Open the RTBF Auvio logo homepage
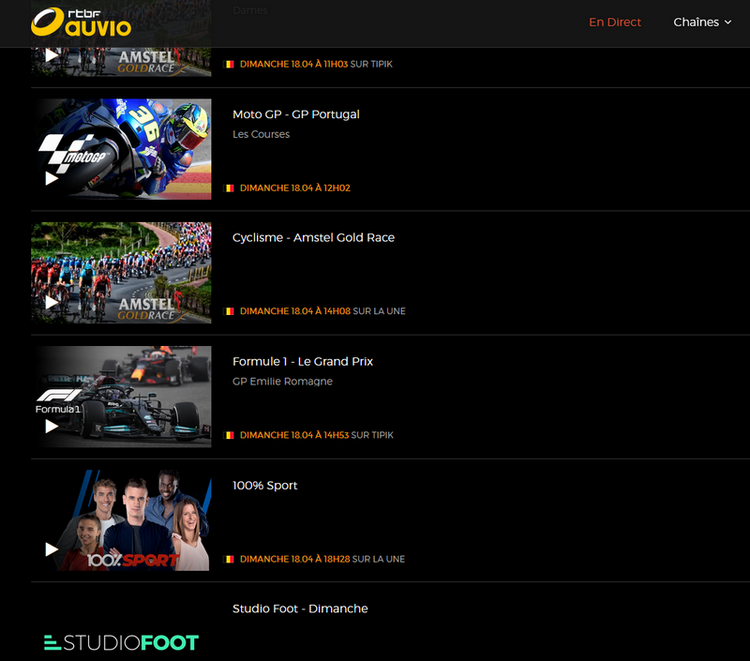Image resolution: width=750 pixels, height=661 pixels. point(81,22)
